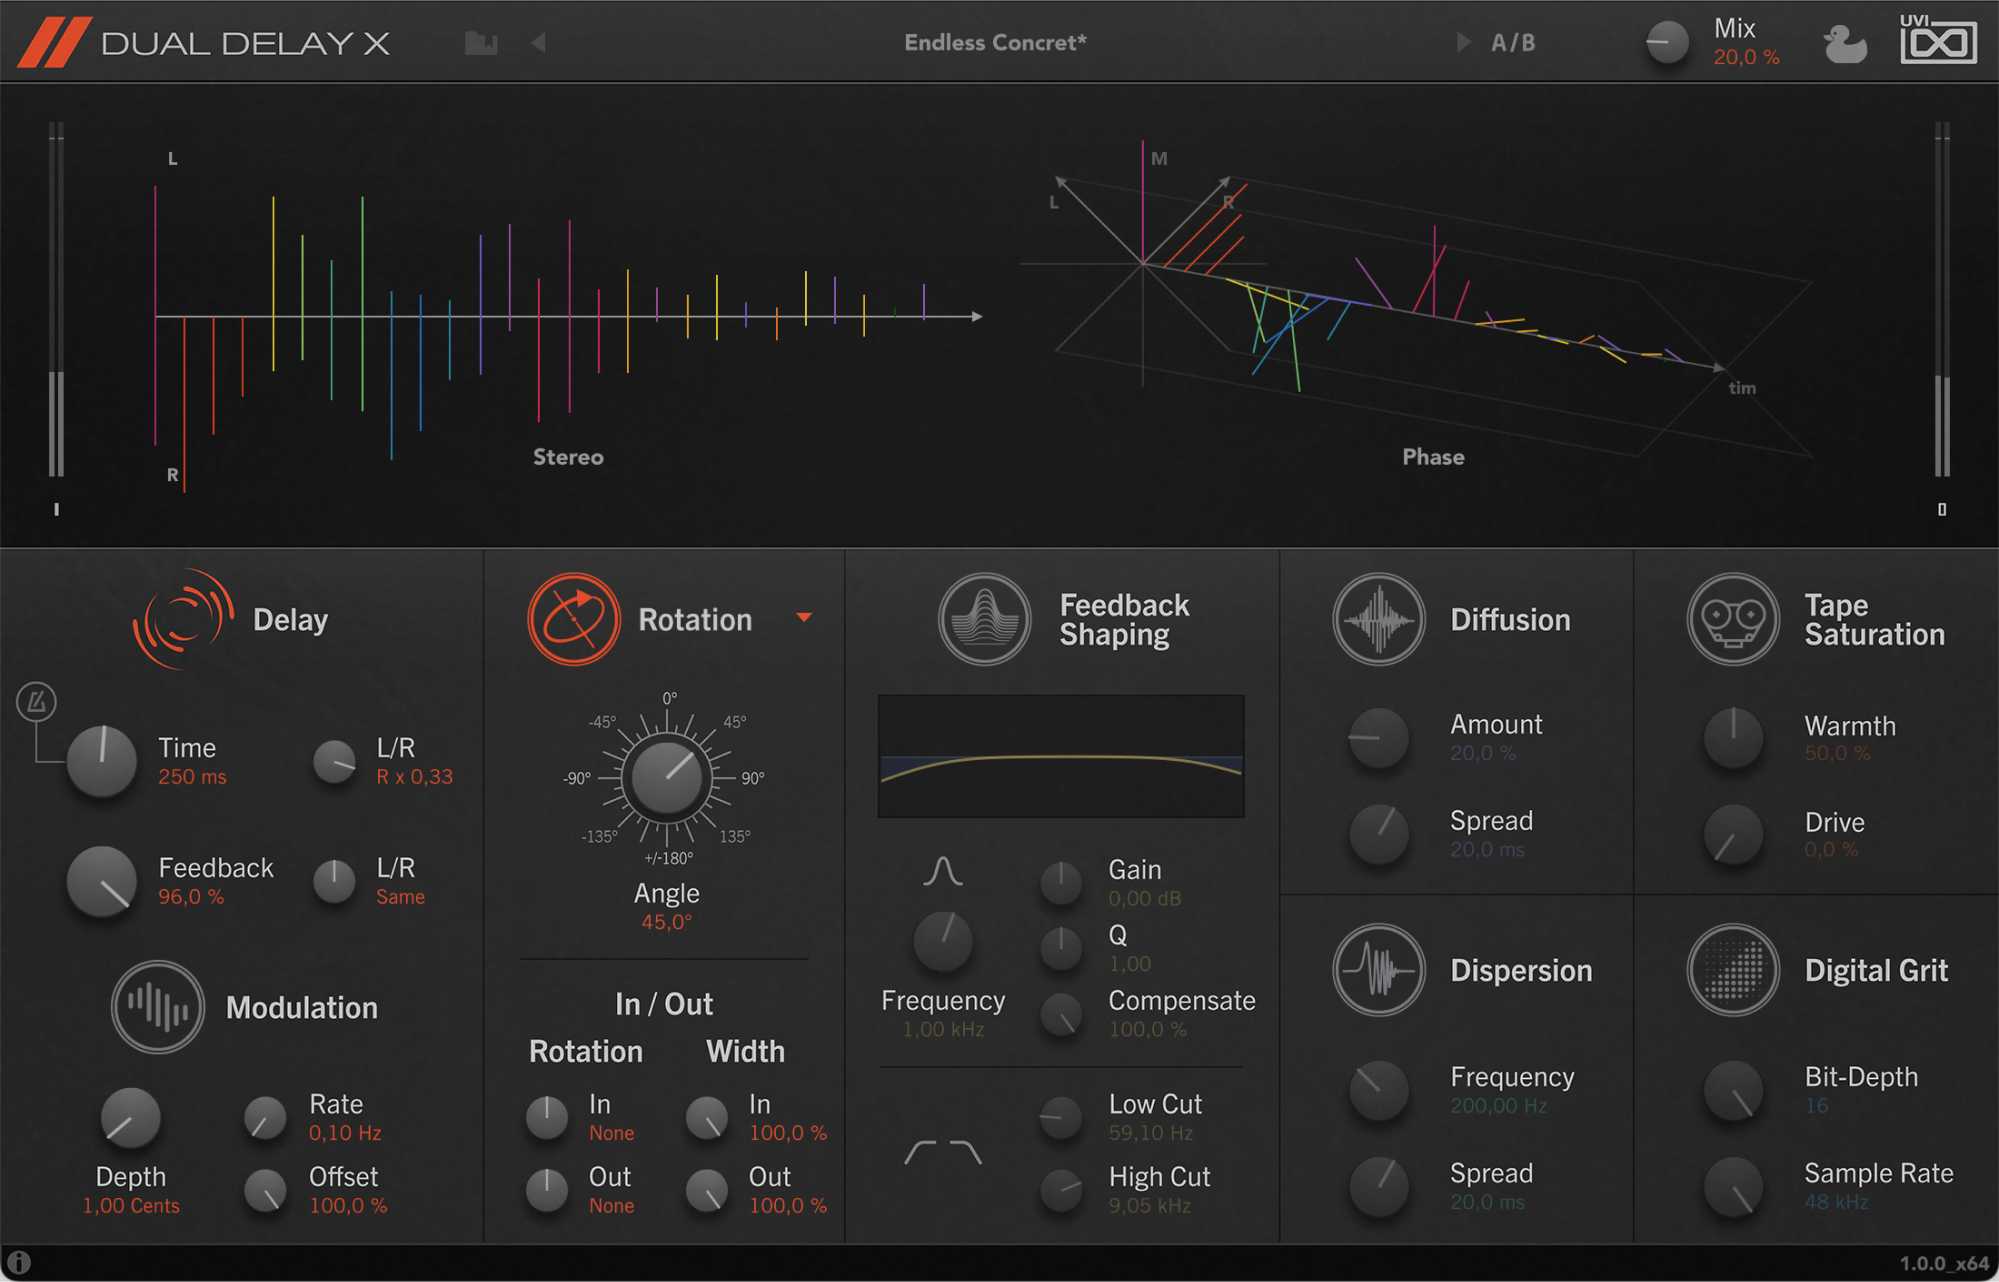Image resolution: width=1999 pixels, height=1282 pixels.
Task: Click the Modulation waveform icon
Action: tap(157, 1007)
